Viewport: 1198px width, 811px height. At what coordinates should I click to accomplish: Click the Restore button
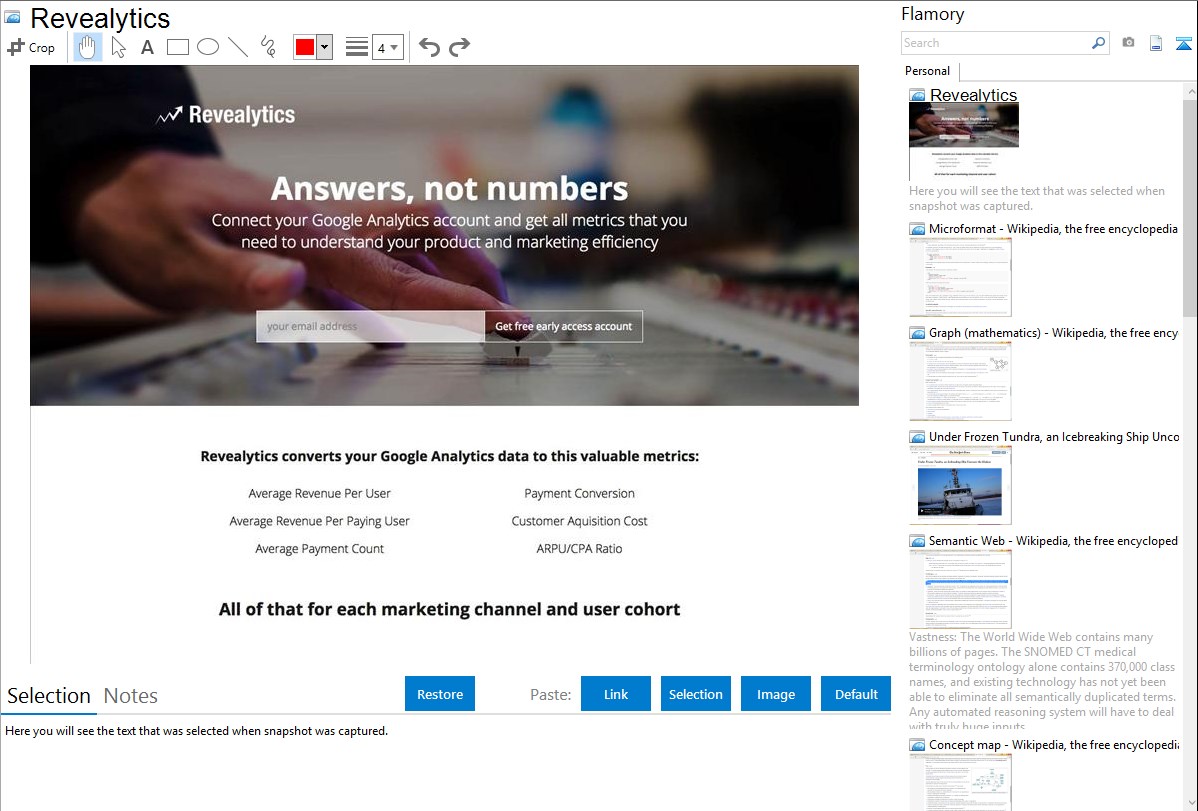point(440,694)
